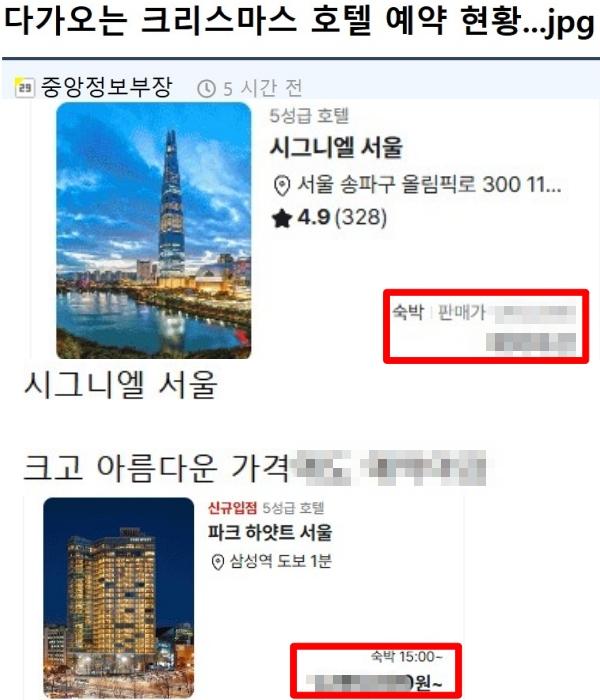Image resolution: width=600 pixels, height=700 pixels.
Task: Open the 파크 하얏트 서울 building photo
Action: tap(119, 598)
